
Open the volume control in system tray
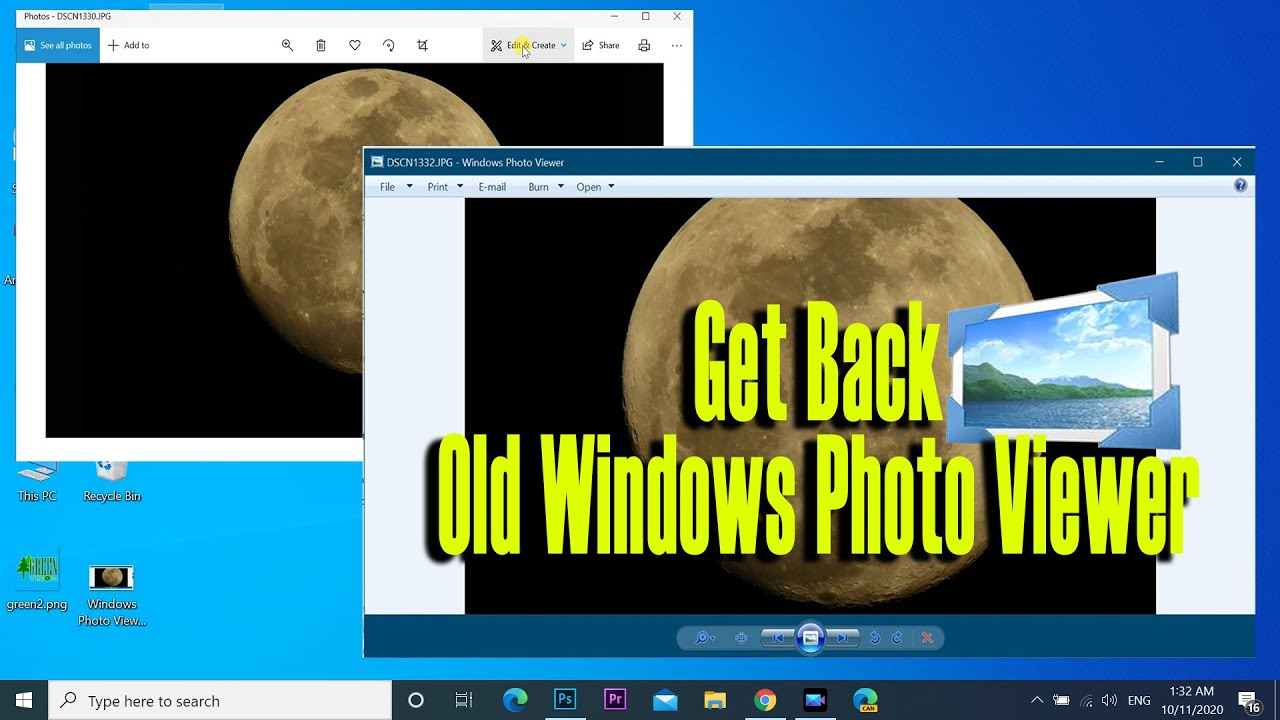pos(1109,700)
